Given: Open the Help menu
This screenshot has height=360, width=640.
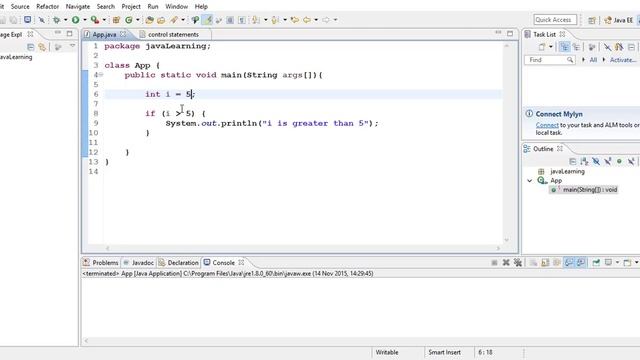Looking at the screenshot, I should [x=201, y=7].
